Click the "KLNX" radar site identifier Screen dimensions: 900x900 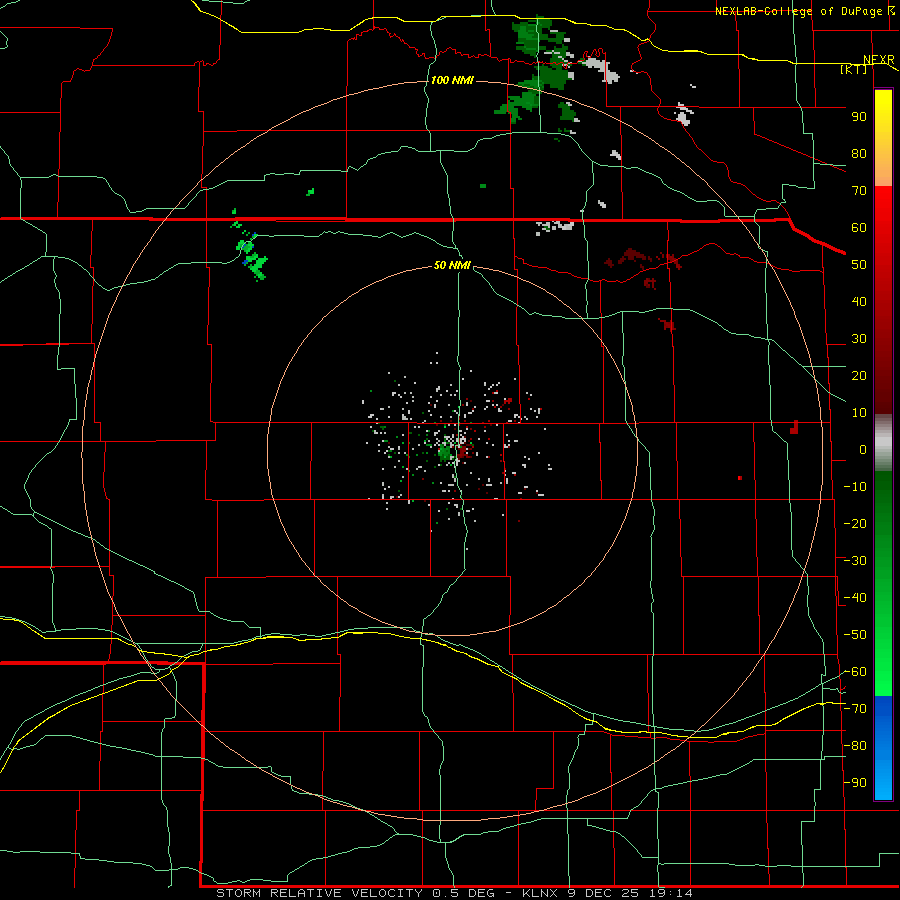(542, 893)
